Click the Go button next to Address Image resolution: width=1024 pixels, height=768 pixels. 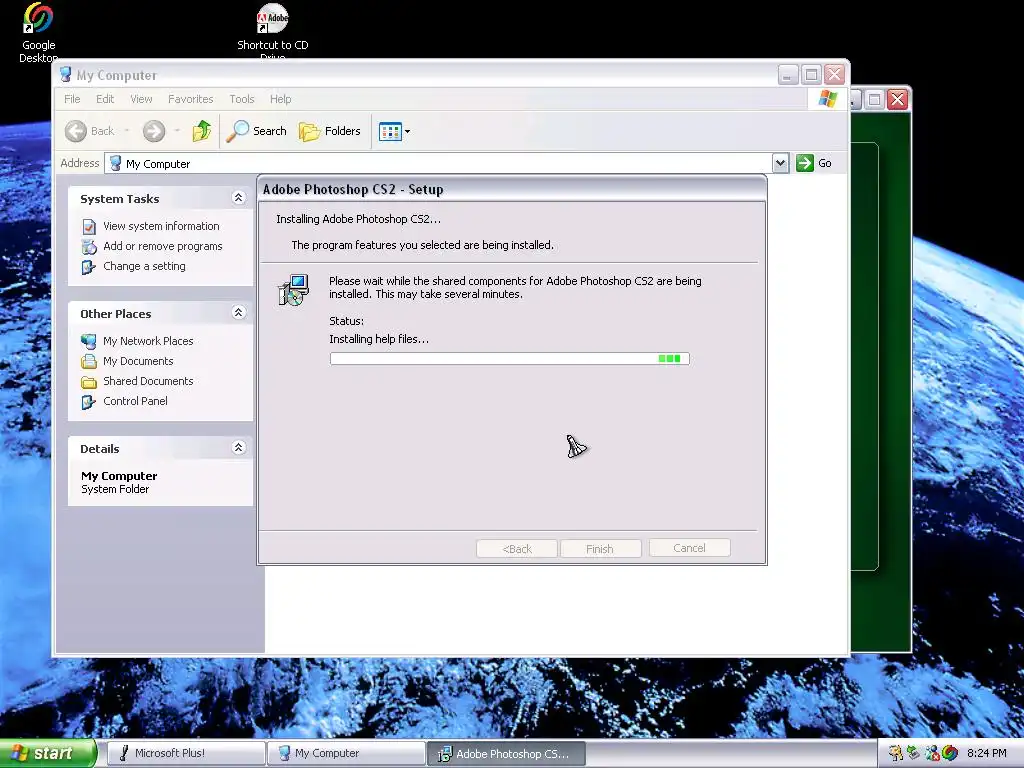[x=814, y=163]
